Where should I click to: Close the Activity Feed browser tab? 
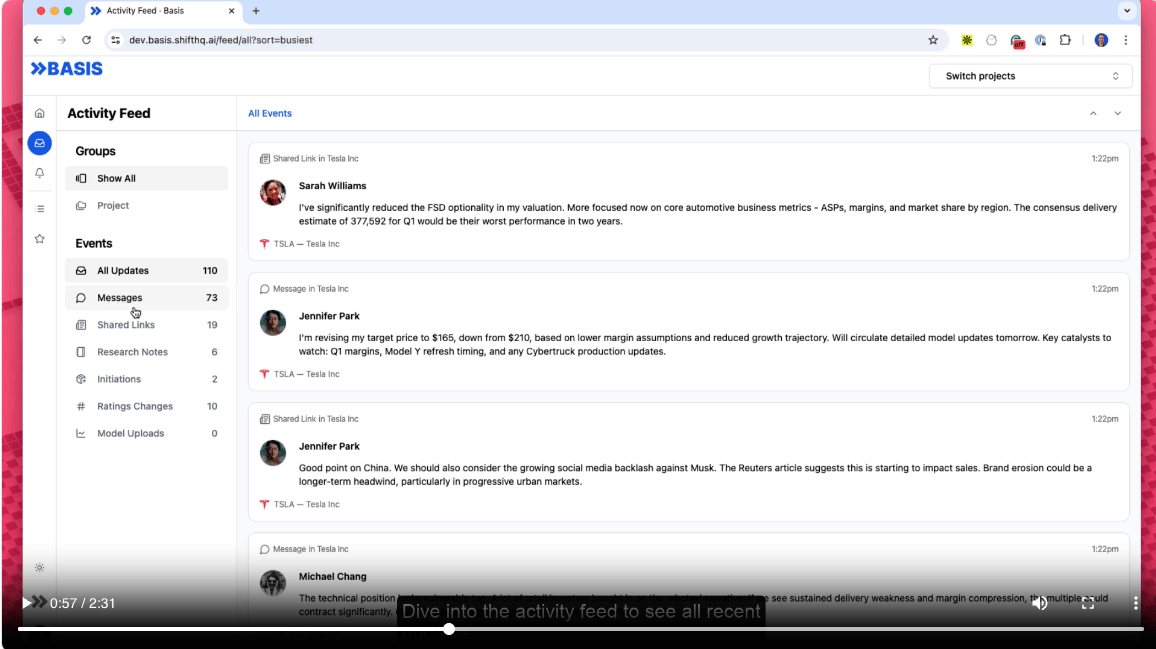tap(231, 11)
